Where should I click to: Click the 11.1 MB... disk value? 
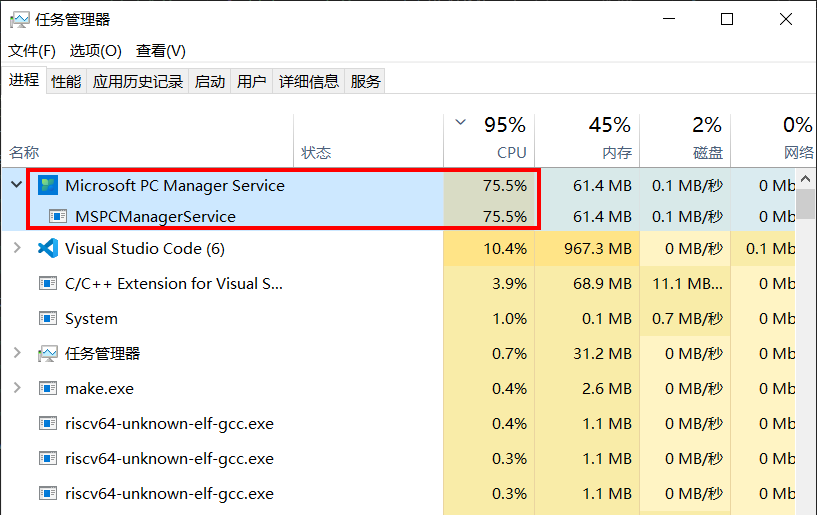(x=688, y=284)
